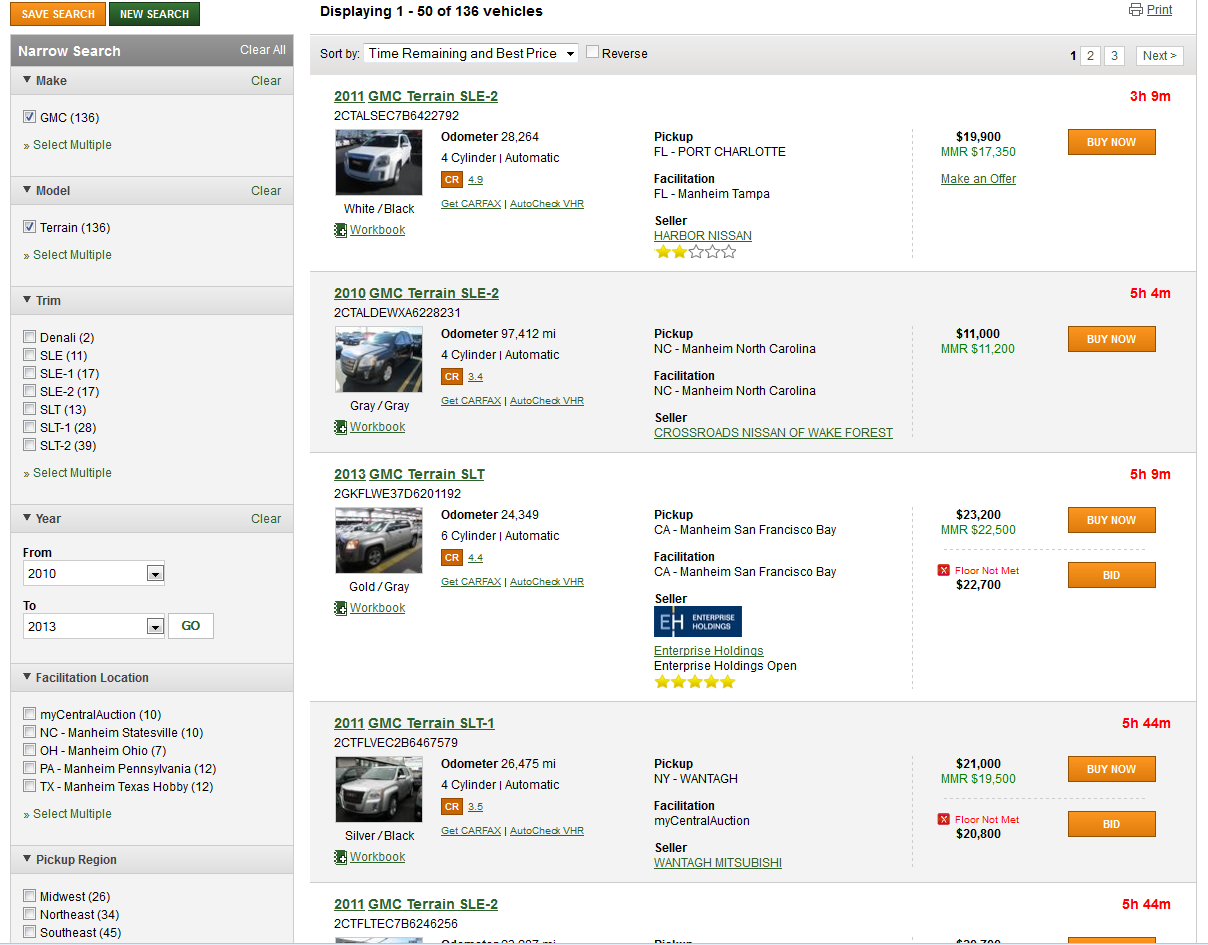Open Workbook icon for Silver/Black Terrain SLT-1
Viewport: 1208px width, 945px height.
341,857
